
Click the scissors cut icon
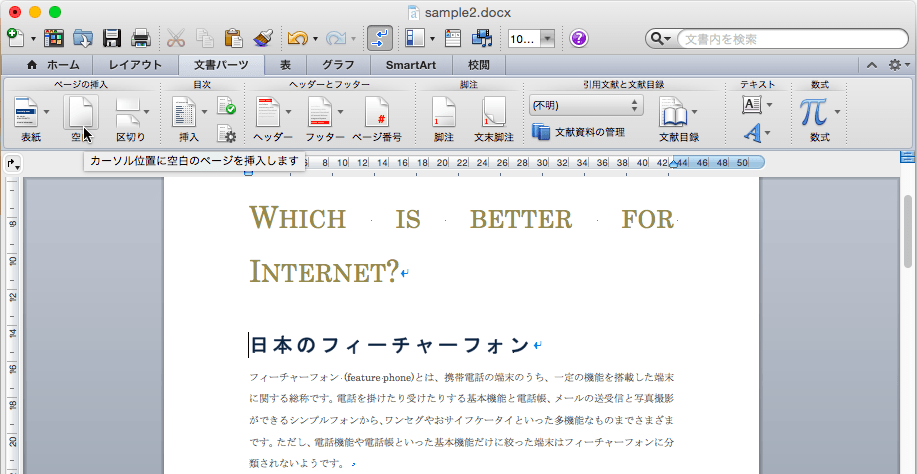pyautogui.click(x=175, y=39)
